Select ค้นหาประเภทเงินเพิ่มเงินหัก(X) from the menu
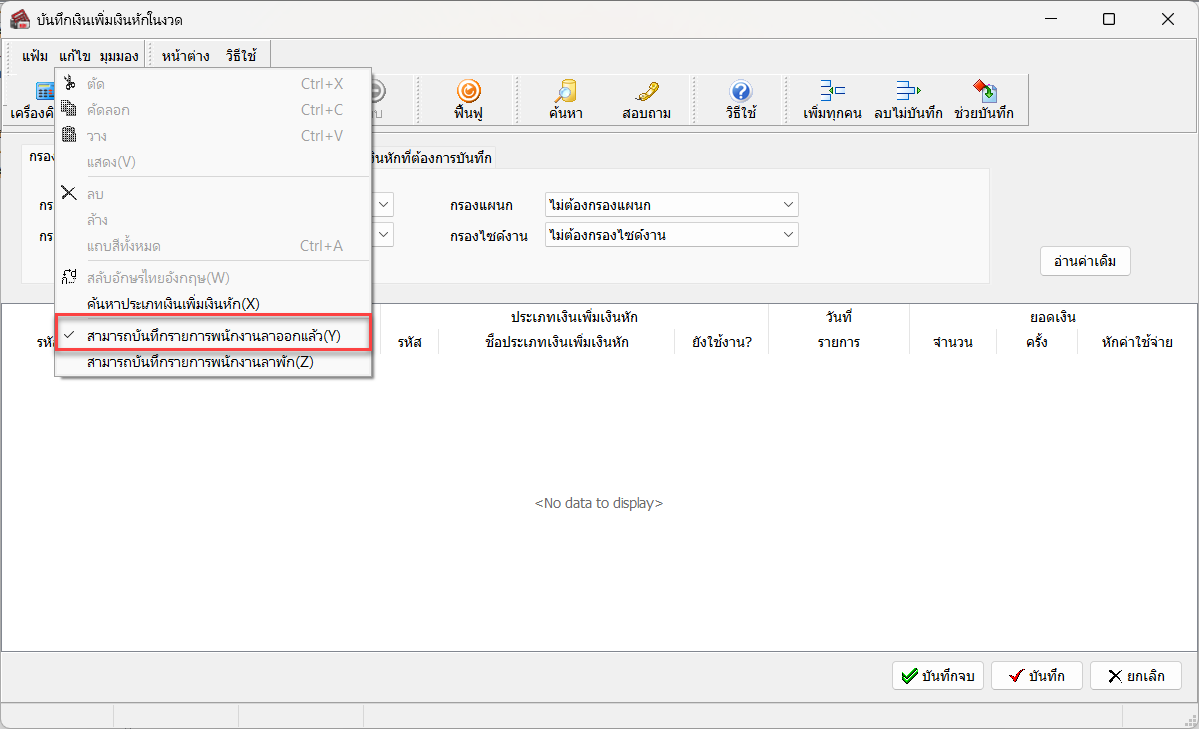 tap(173, 303)
